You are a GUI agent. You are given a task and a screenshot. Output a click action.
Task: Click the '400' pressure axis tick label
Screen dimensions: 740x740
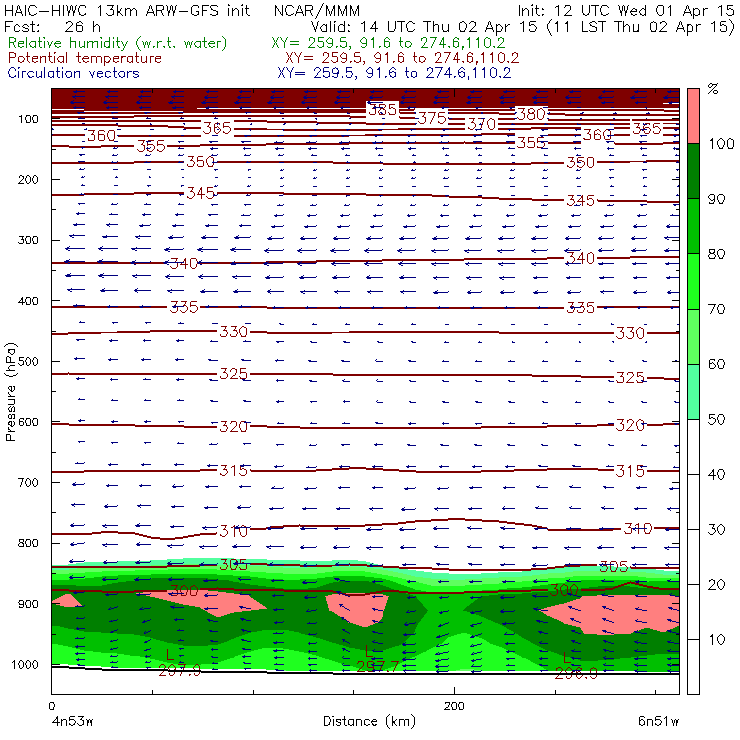(28, 301)
